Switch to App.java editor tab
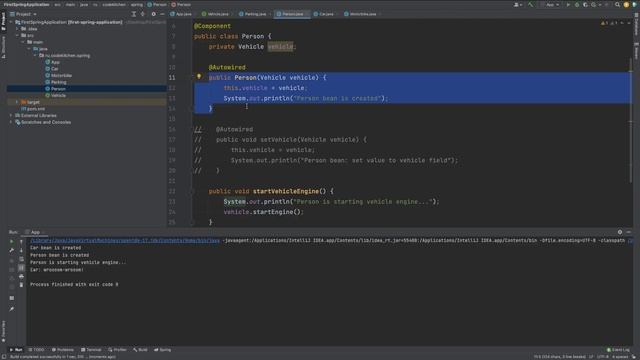640x360 pixels. 181,14
